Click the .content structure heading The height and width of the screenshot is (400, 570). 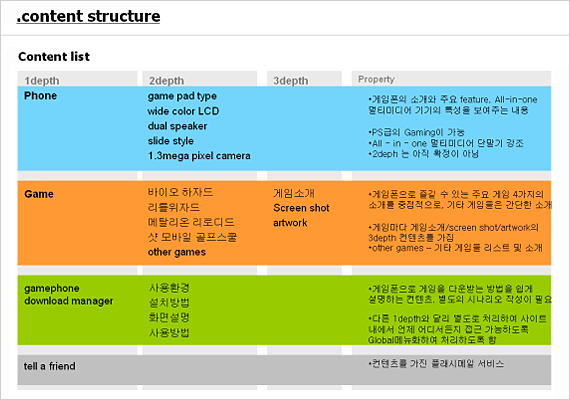tap(88, 16)
